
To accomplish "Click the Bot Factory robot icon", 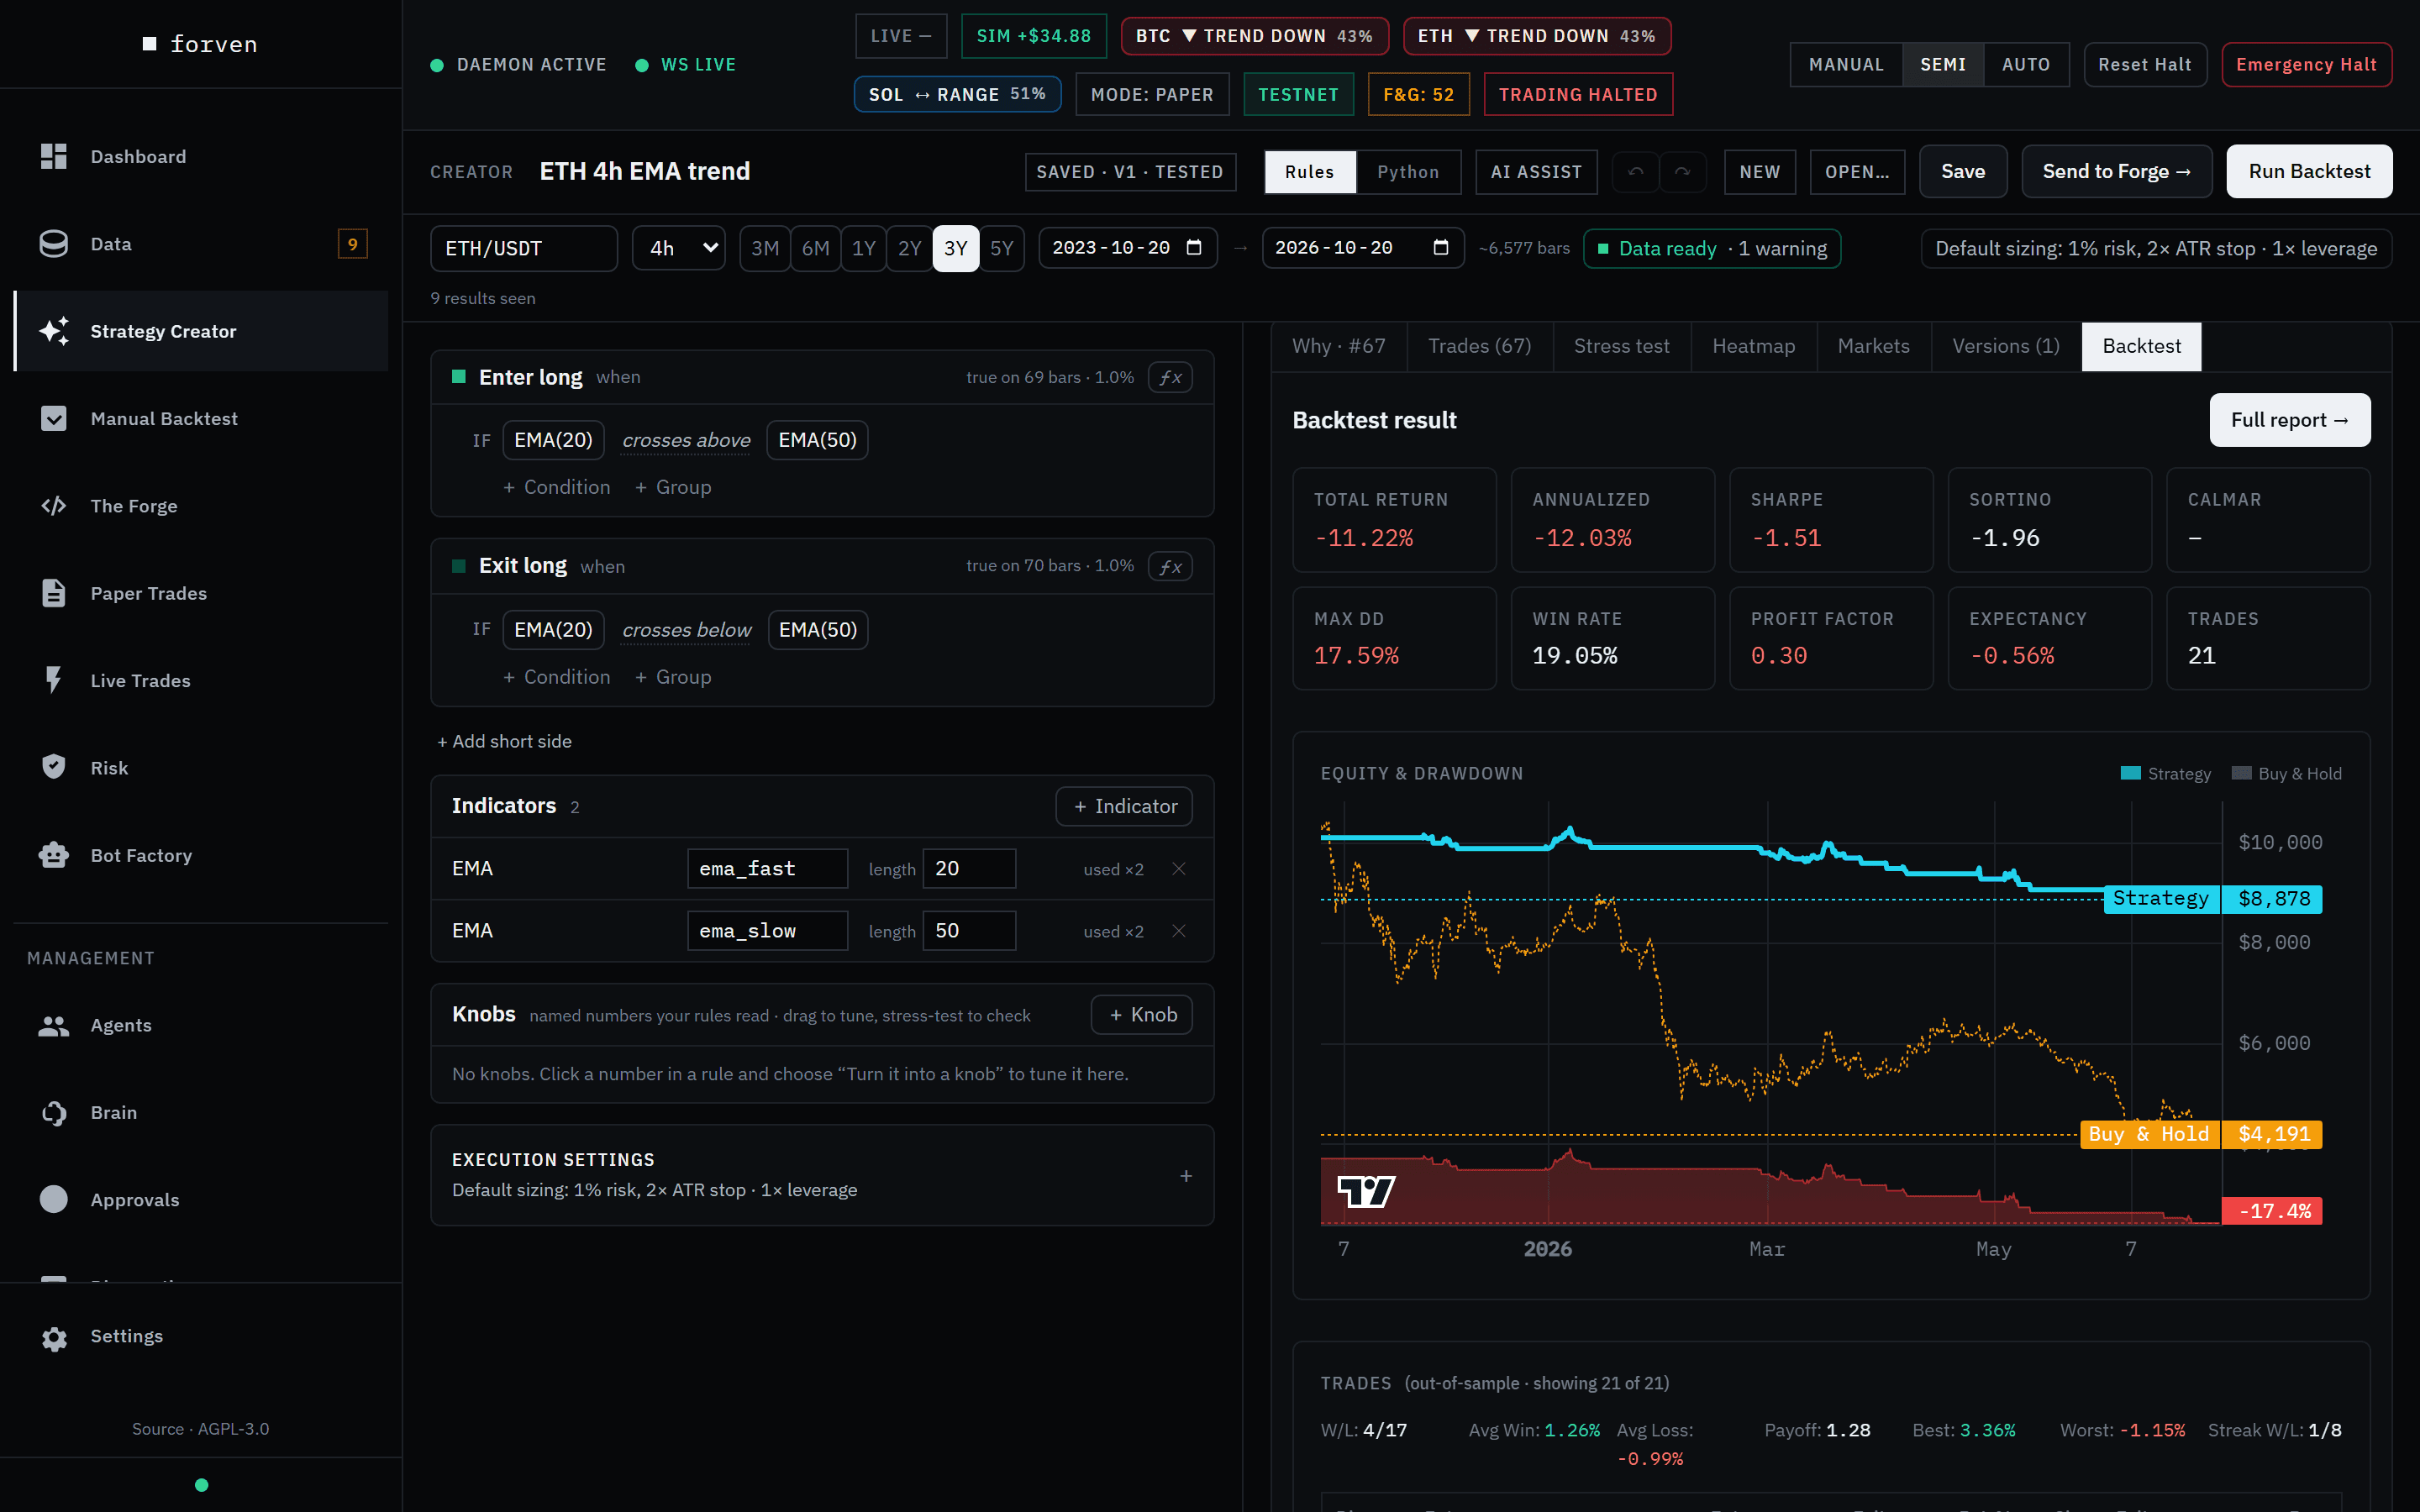I will click(x=53, y=855).
